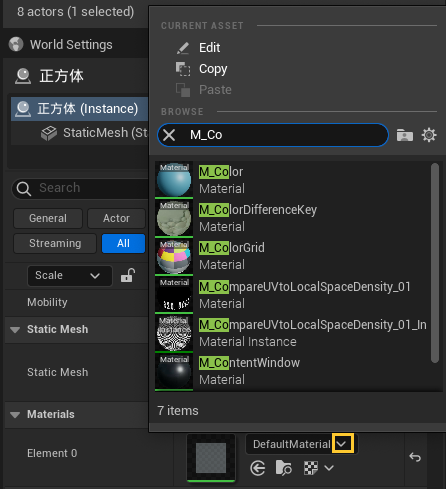Image resolution: width=446 pixels, height=489 pixels.
Task: Click the World Settings globe icon
Action: pyautogui.click(x=16, y=44)
